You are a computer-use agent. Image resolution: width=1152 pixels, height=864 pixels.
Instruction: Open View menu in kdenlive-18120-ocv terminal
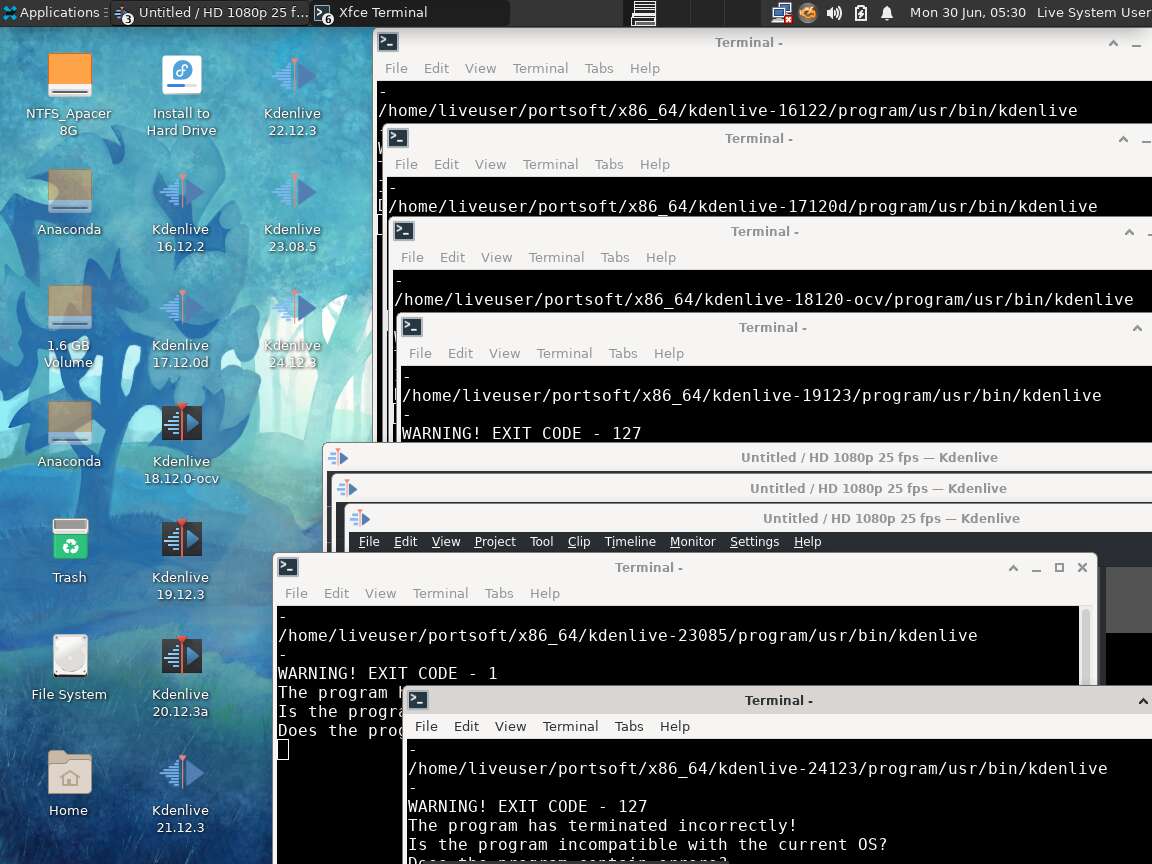click(497, 257)
